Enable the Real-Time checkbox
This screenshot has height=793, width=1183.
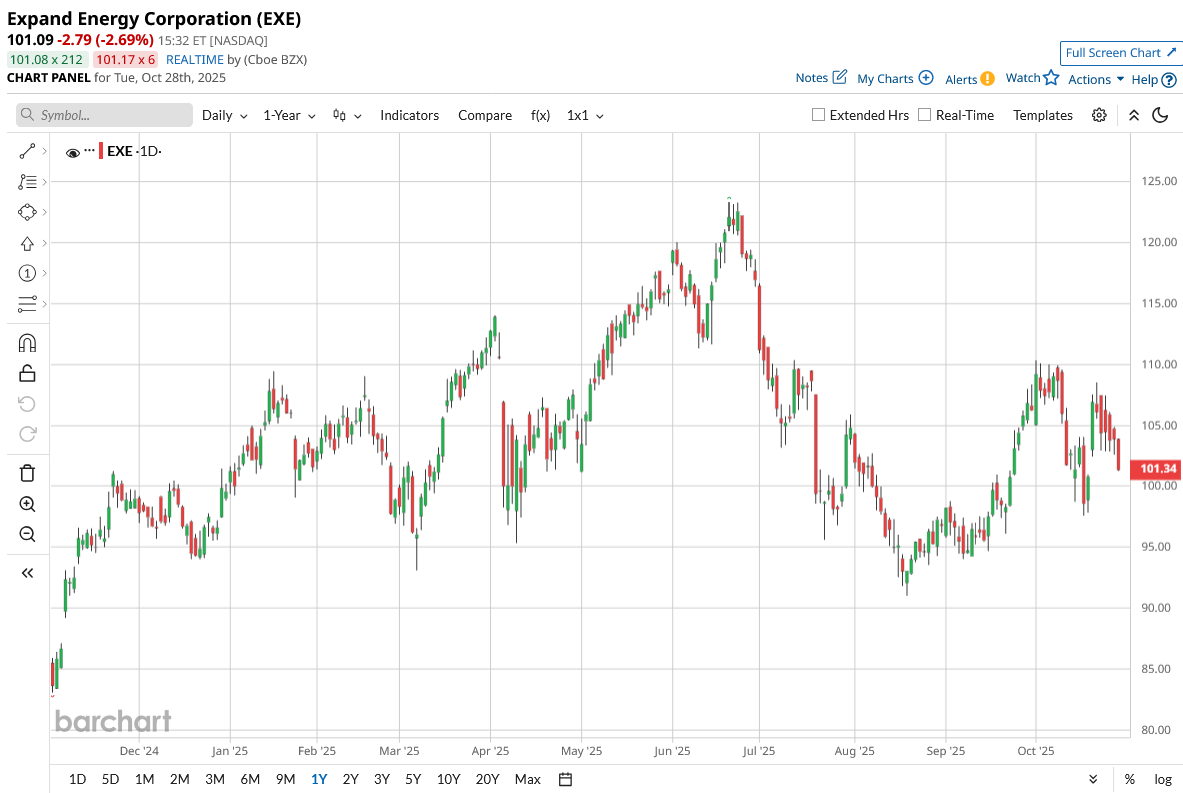pos(924,115)
